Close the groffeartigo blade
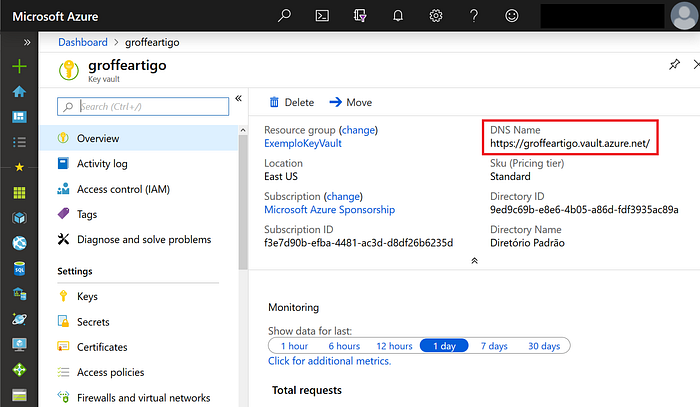The width and height of the screenshot is (700, 407). (x=696, y=64)
